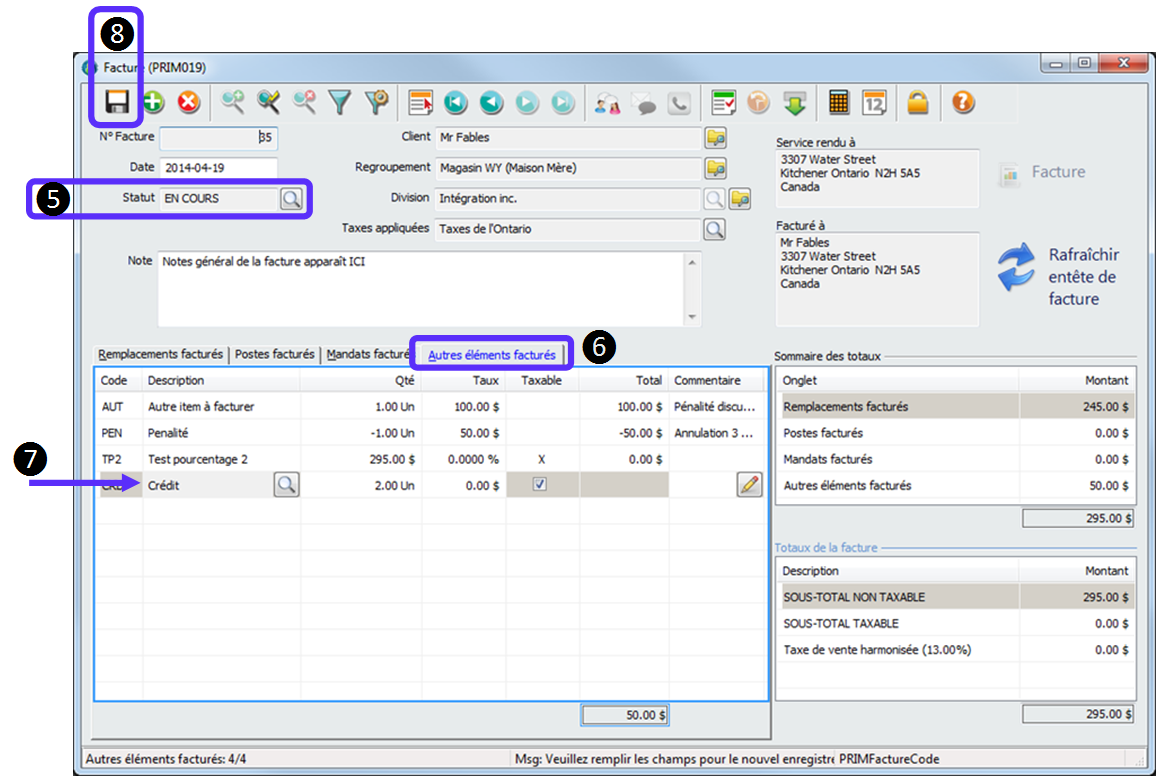Open the Taxes appliquées lookup magnifier
Image resolution: width=1163 pixels, height=781 pixels.
pyautogui.click(x=714, y=230)
